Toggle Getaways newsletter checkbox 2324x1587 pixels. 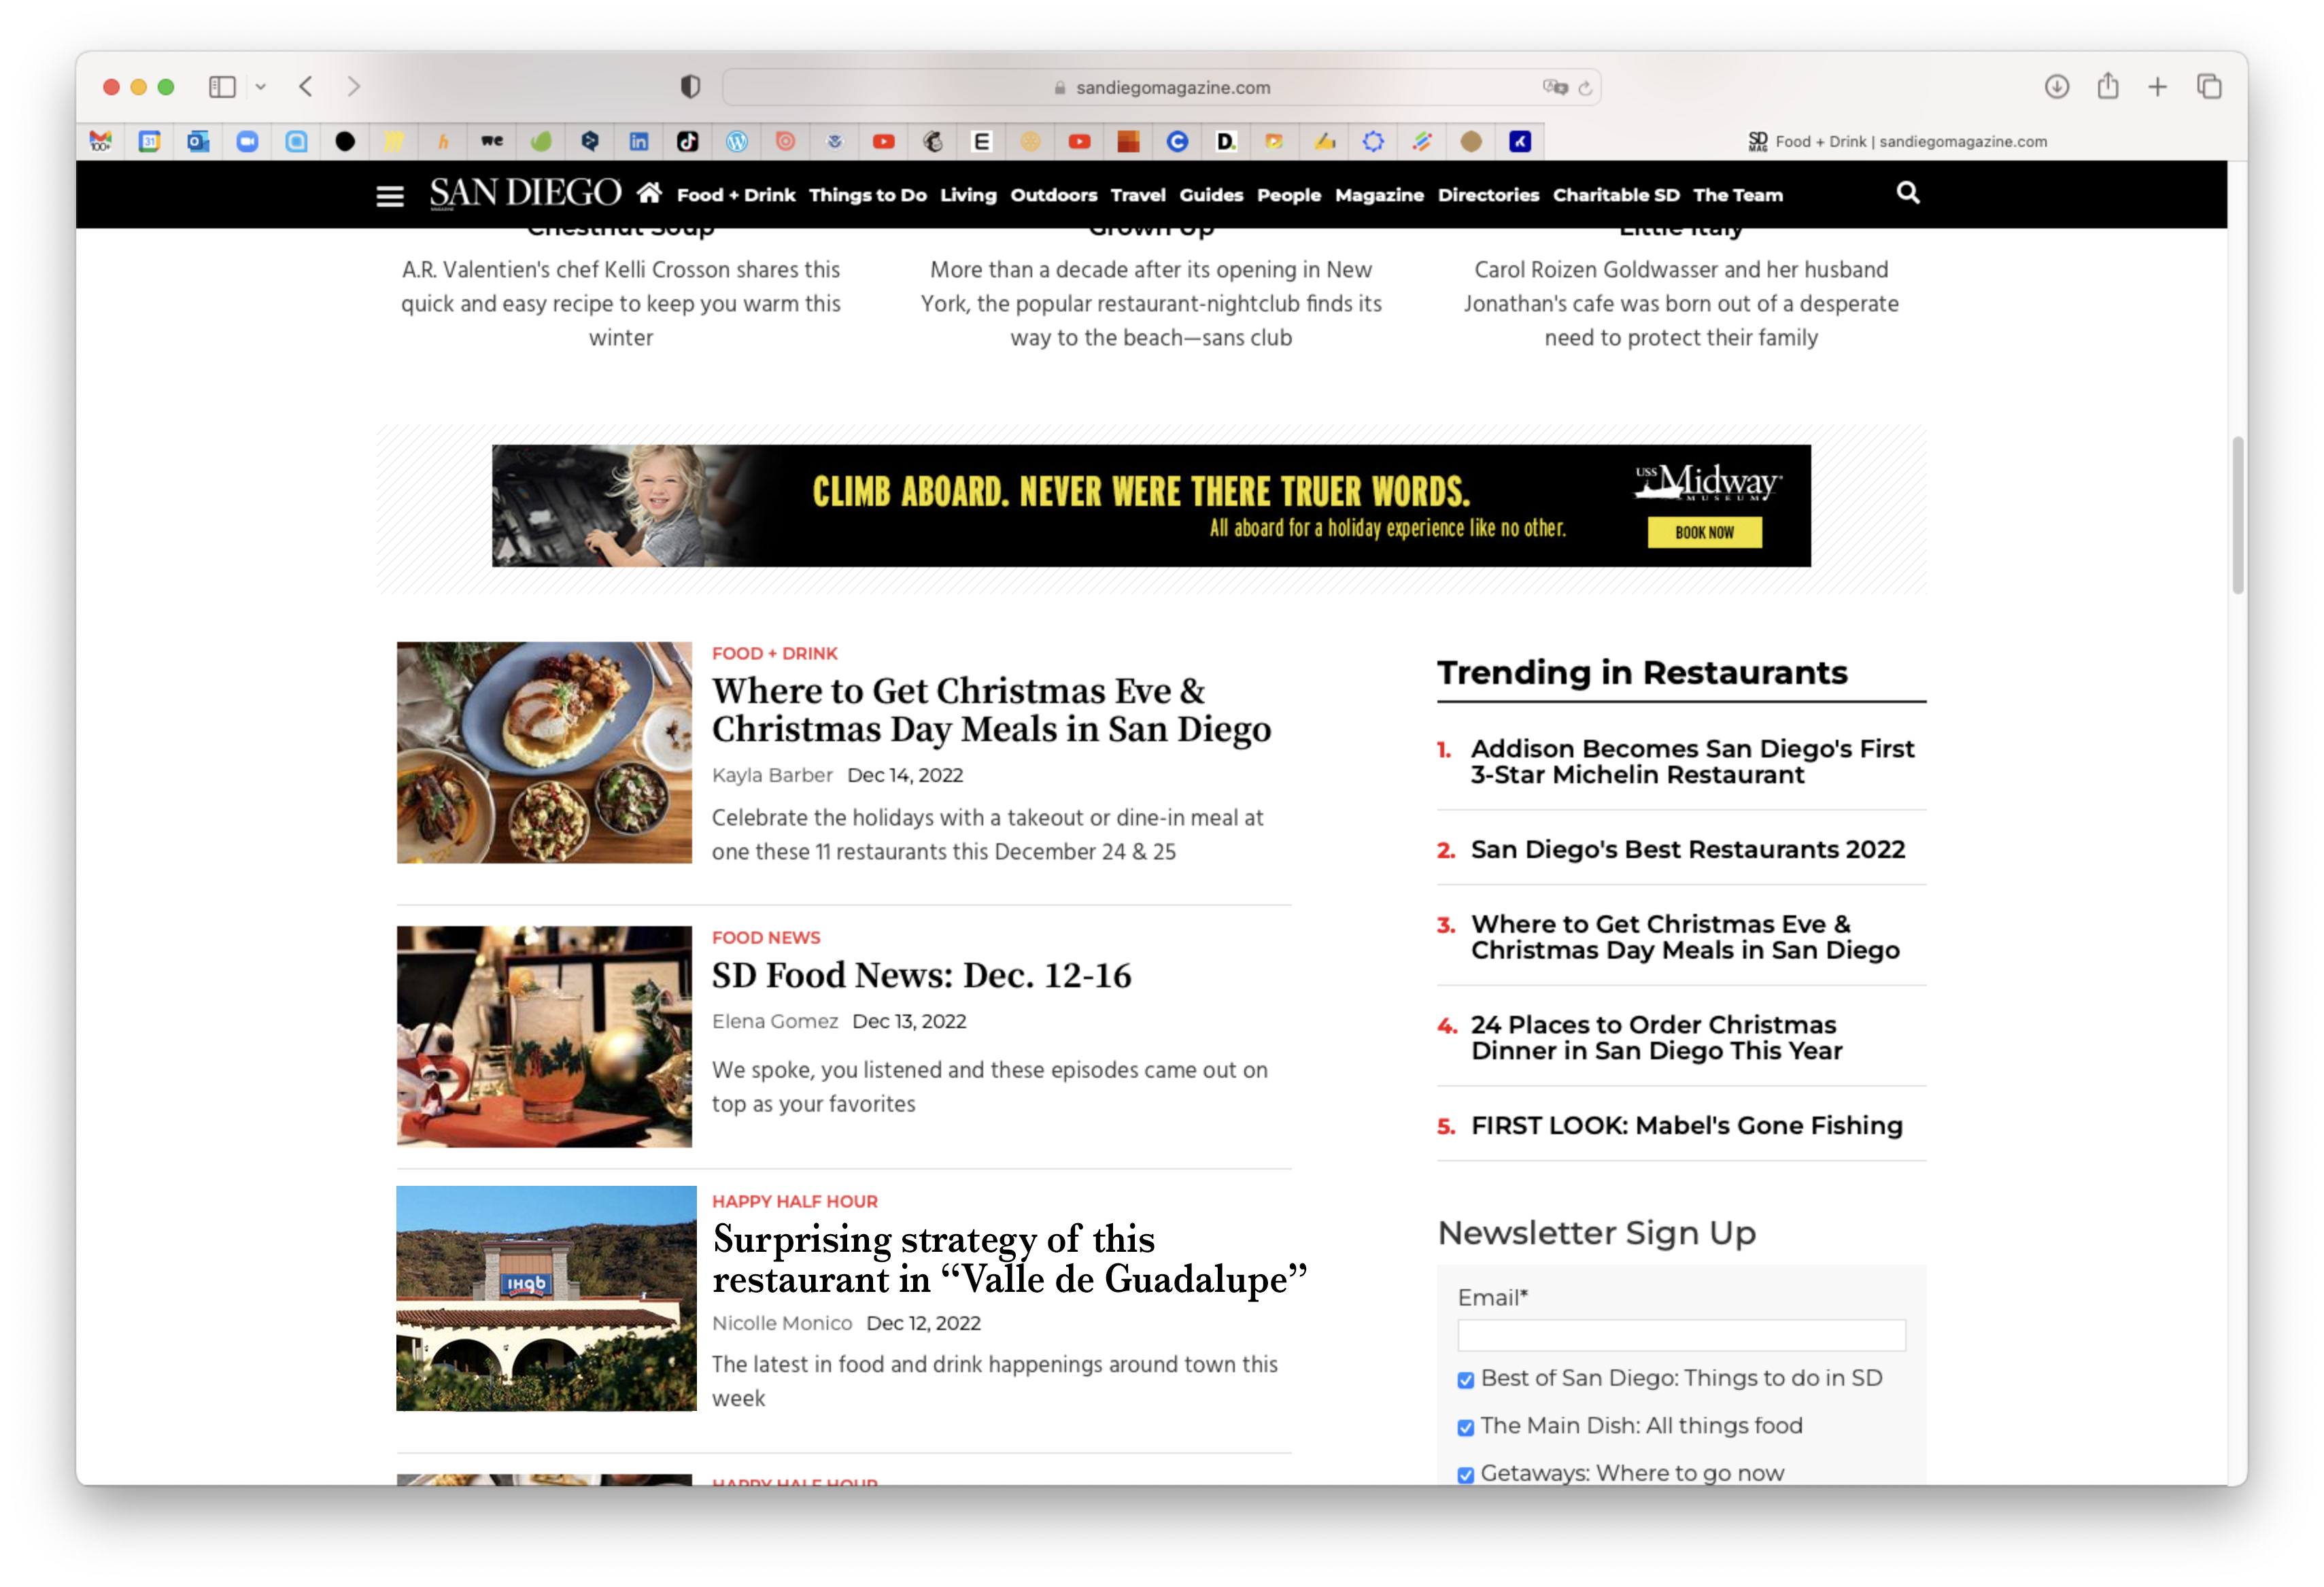tap(1465, 1474)
